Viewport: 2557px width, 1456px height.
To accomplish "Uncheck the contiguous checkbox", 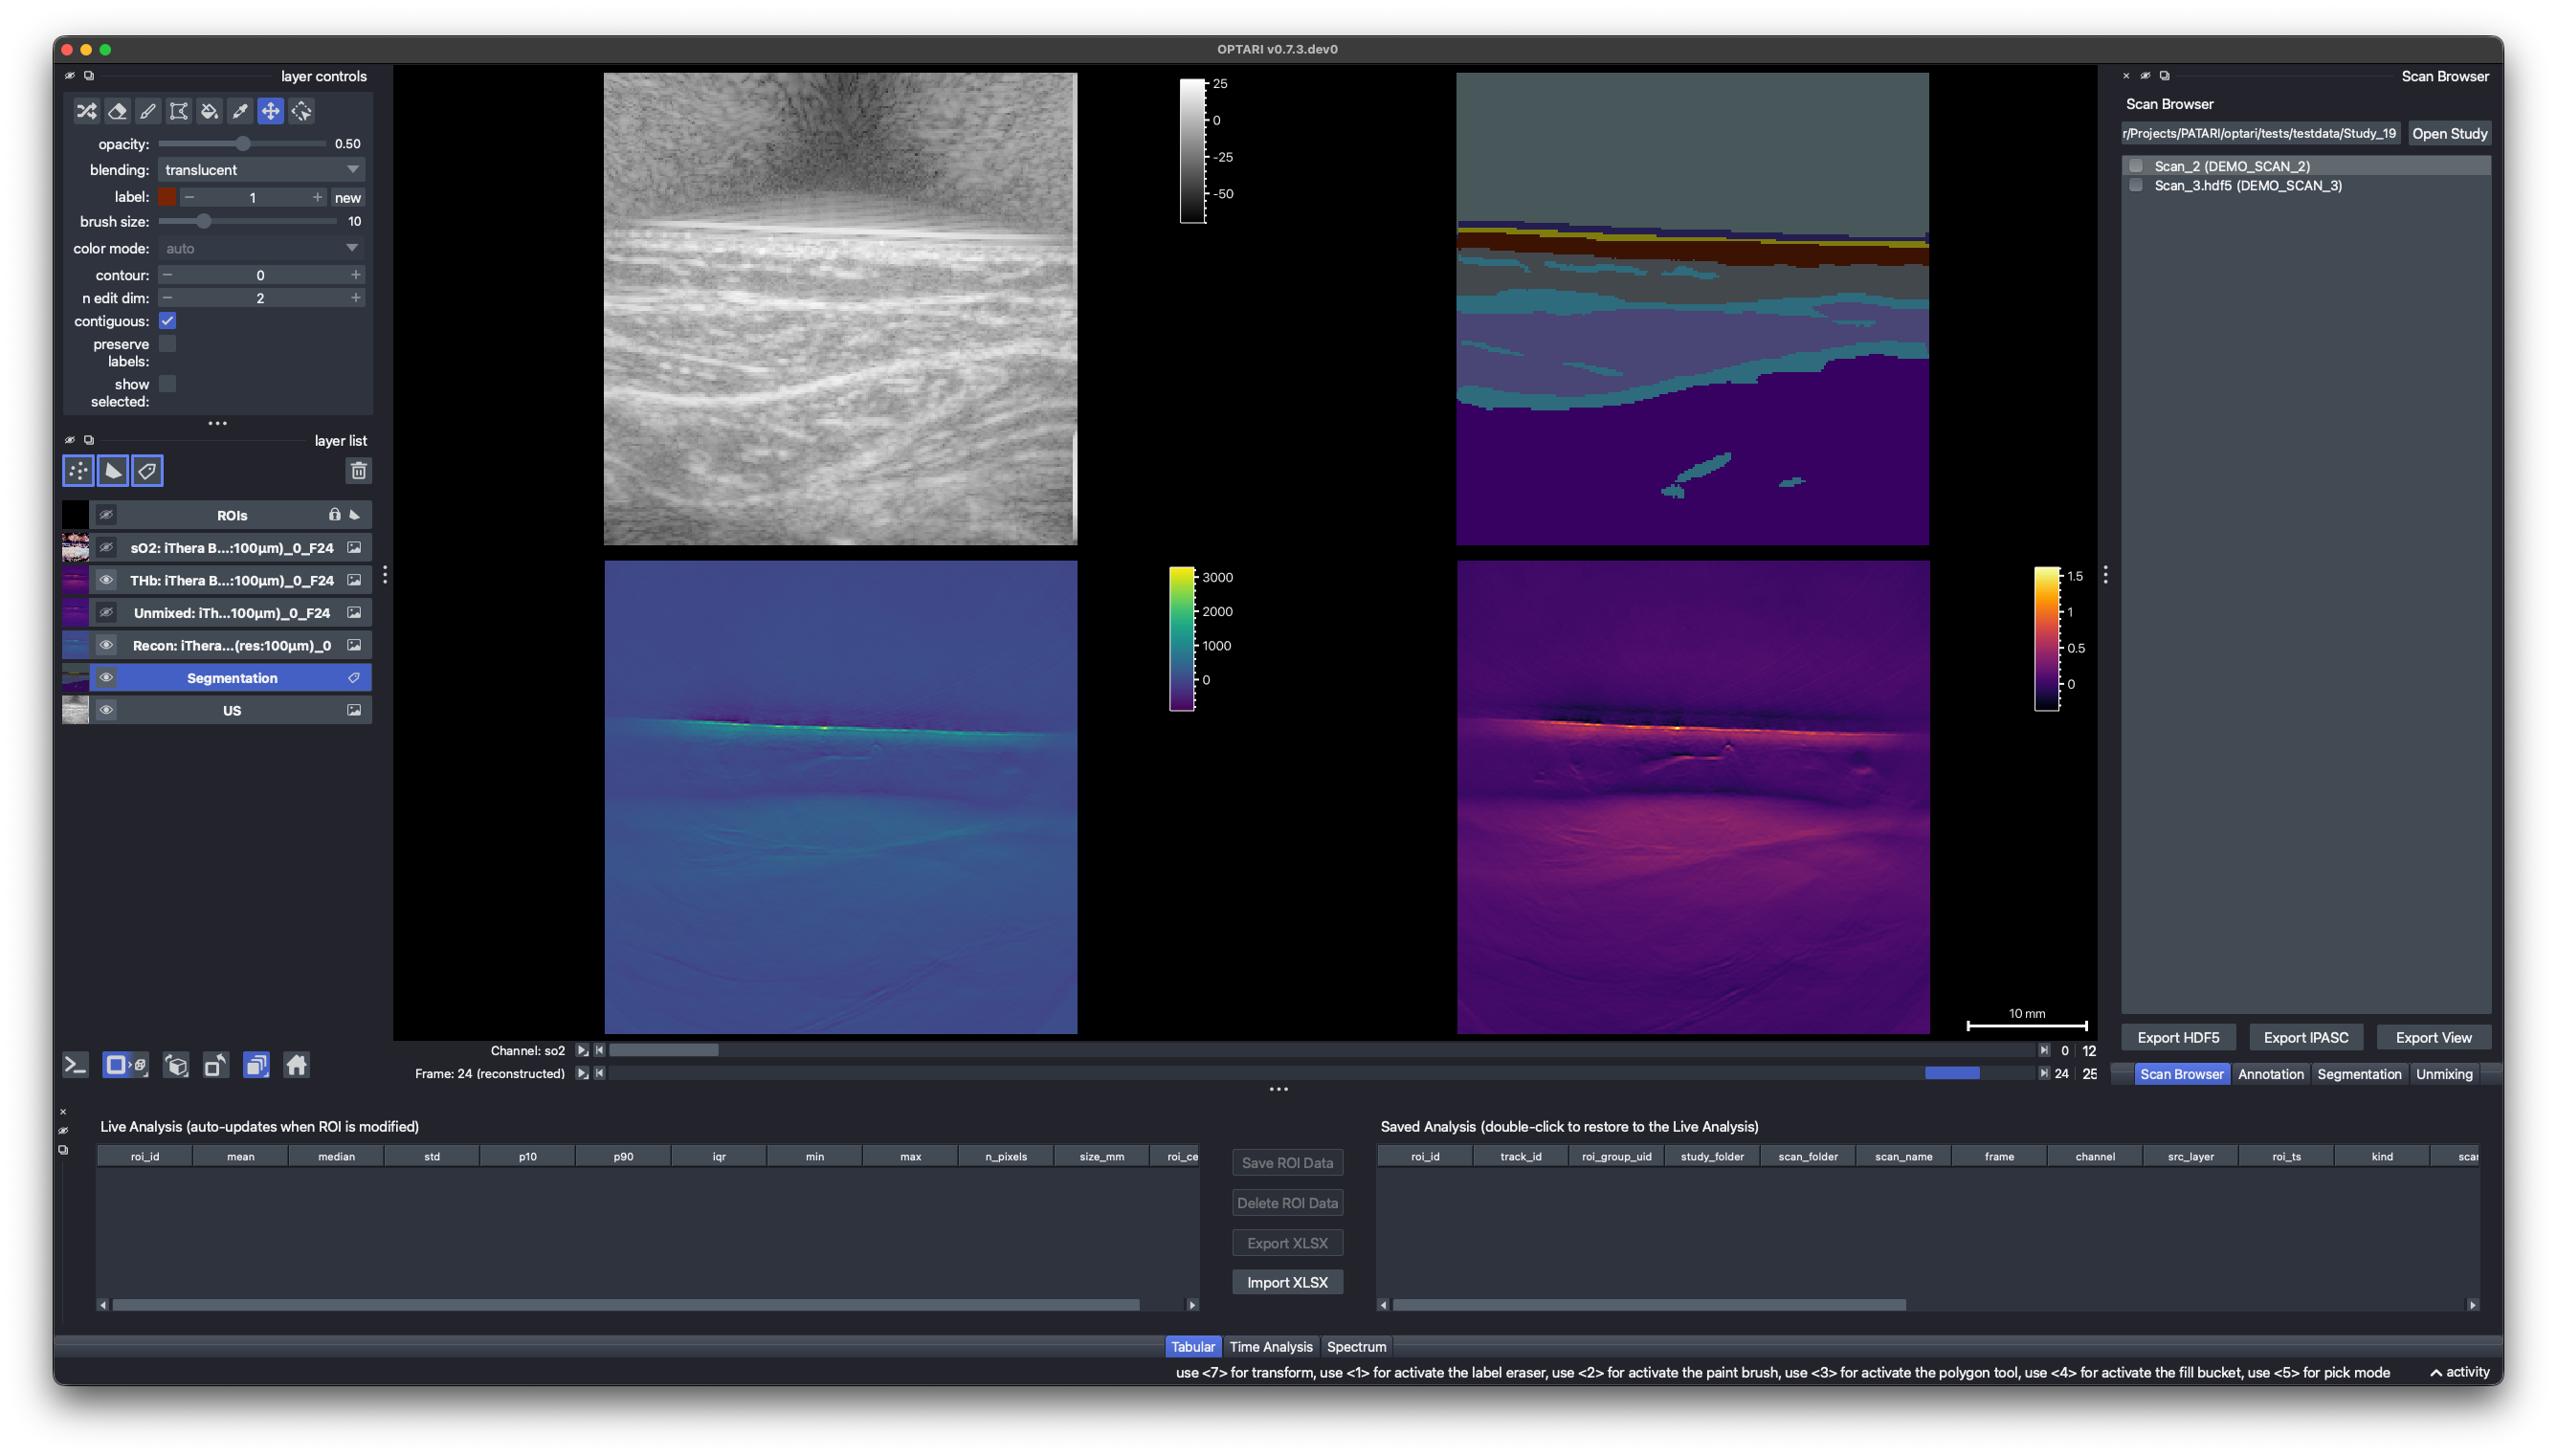I will [168, 321].
